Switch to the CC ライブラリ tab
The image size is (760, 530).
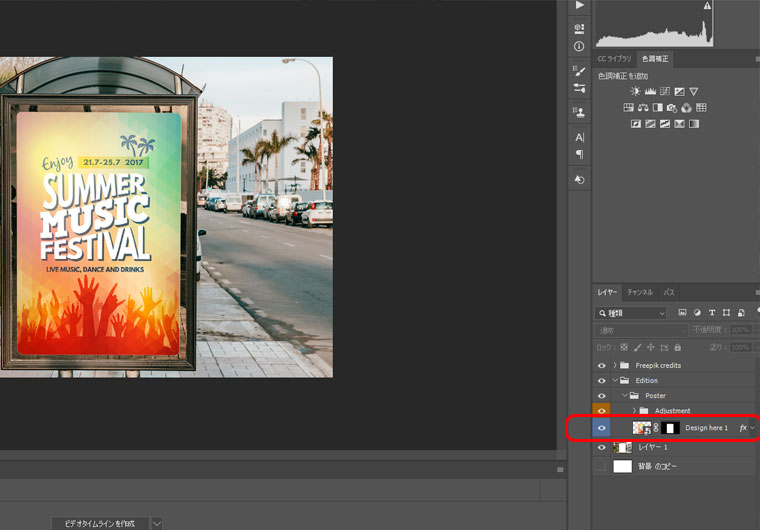coord(614,59)
